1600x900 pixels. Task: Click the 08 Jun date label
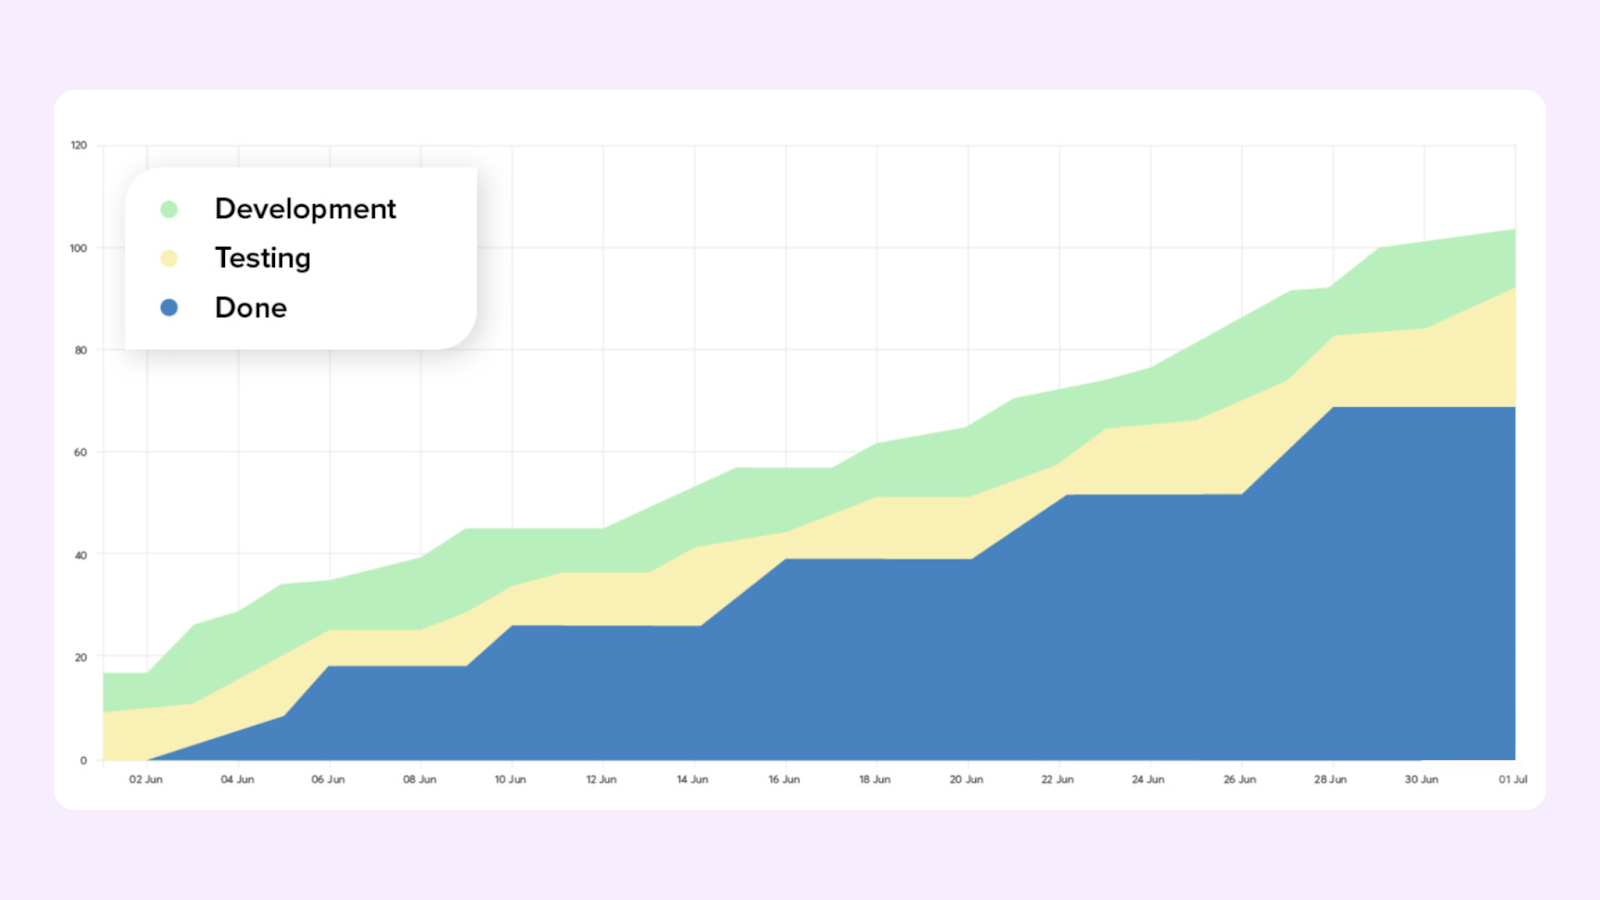click(x=420, y=779)
